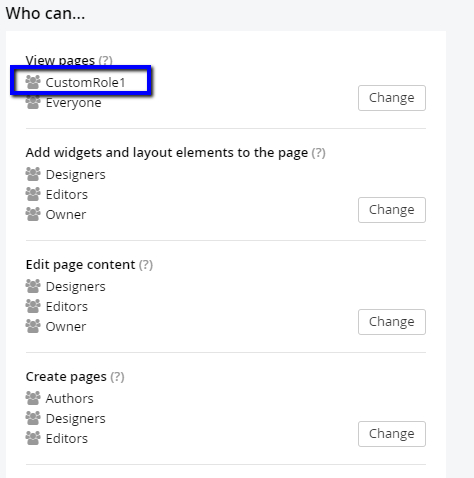Change who can create pages
Screen dimensions: 474x478
point(392,434)
